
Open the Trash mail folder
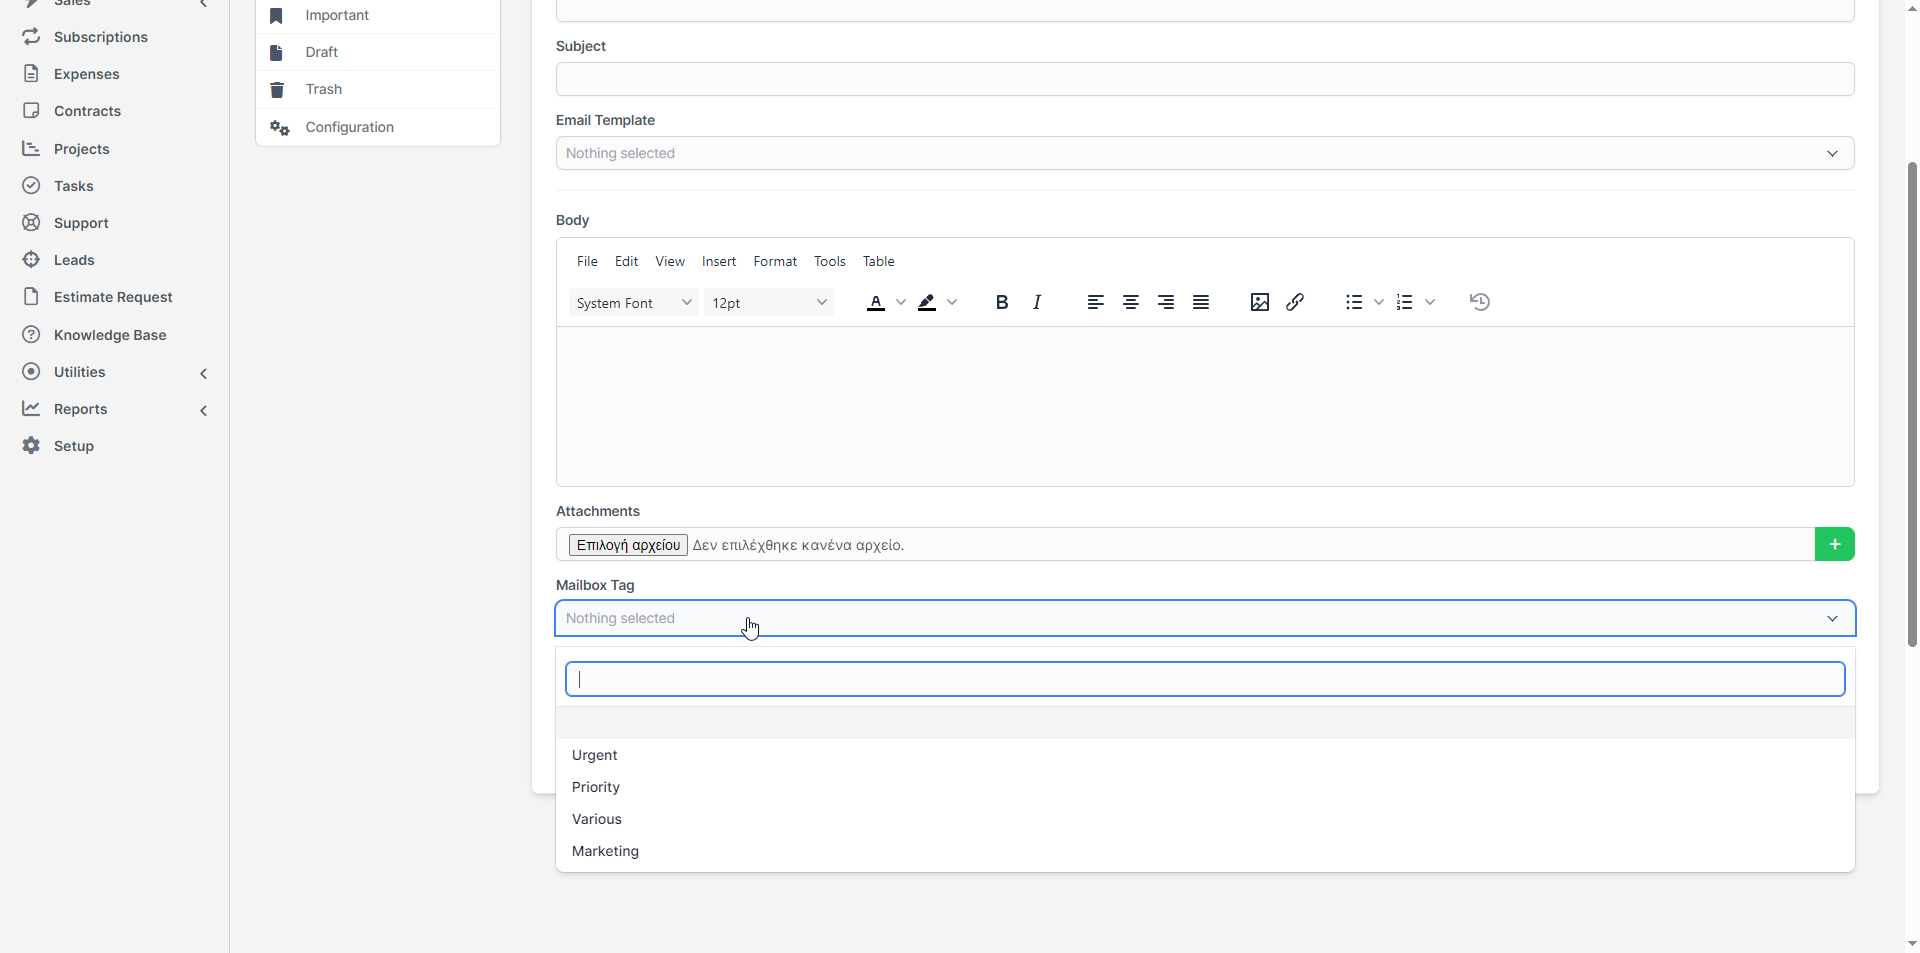tap(323, 89)
